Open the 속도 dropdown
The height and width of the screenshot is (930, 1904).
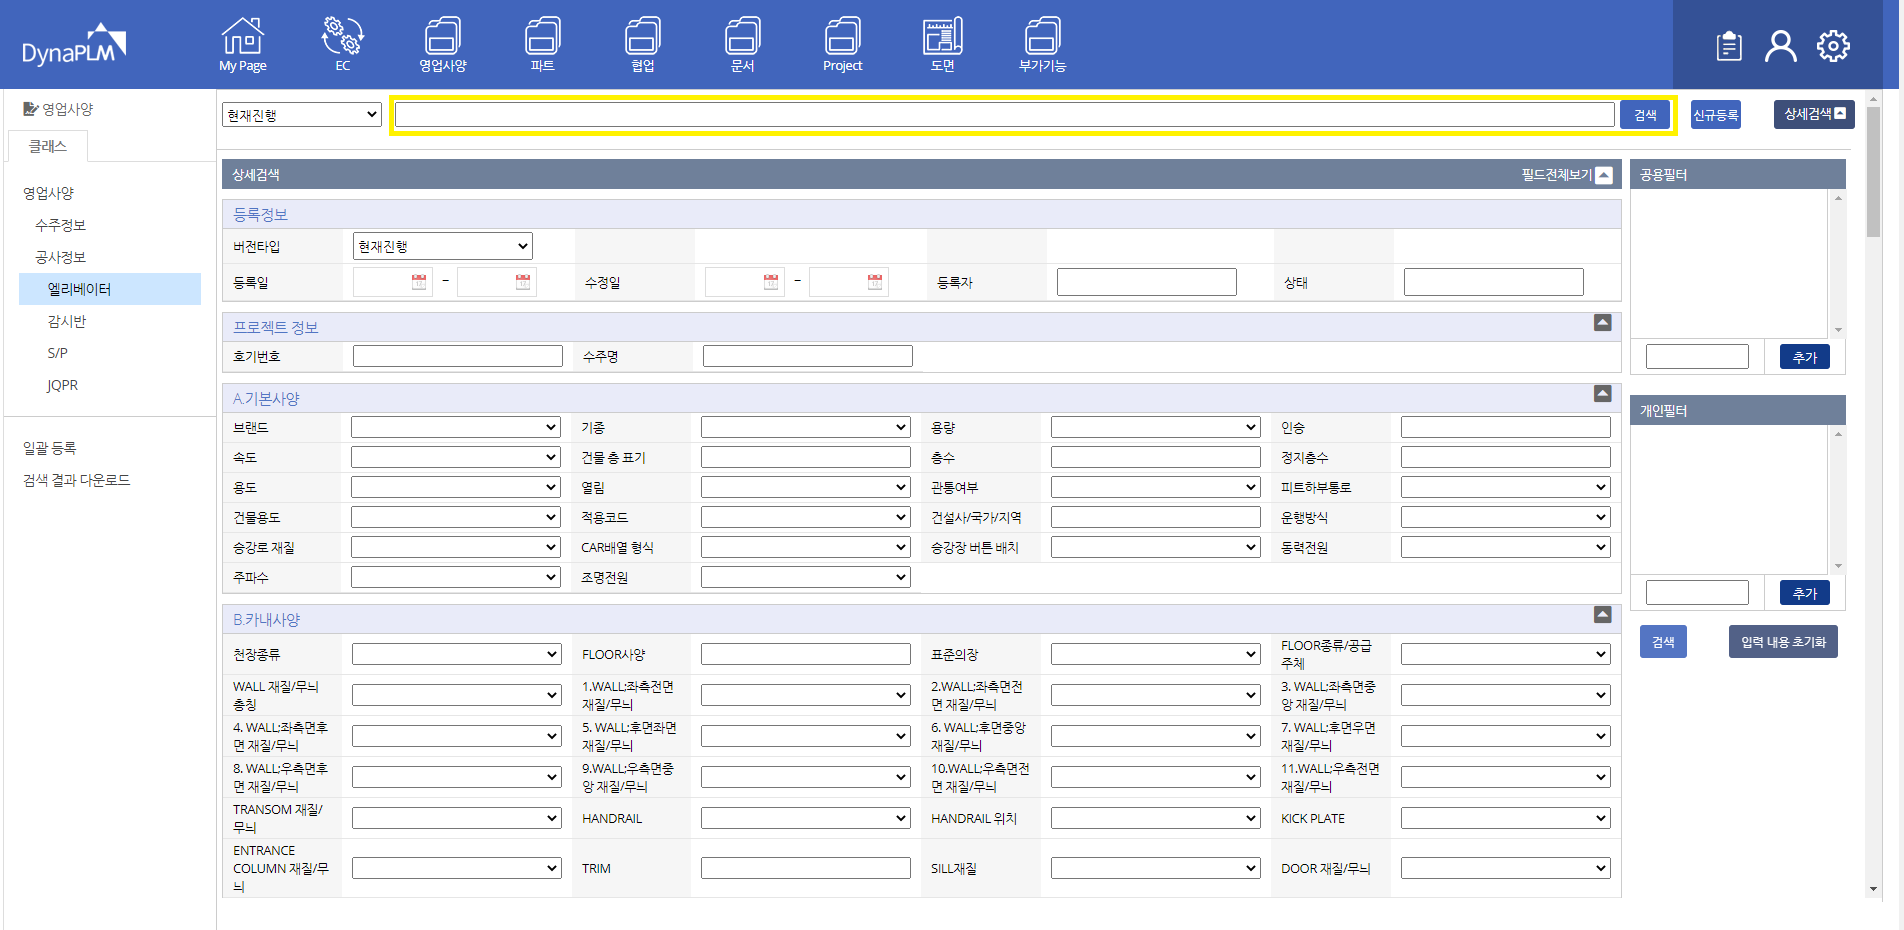(x=456, y=457)
